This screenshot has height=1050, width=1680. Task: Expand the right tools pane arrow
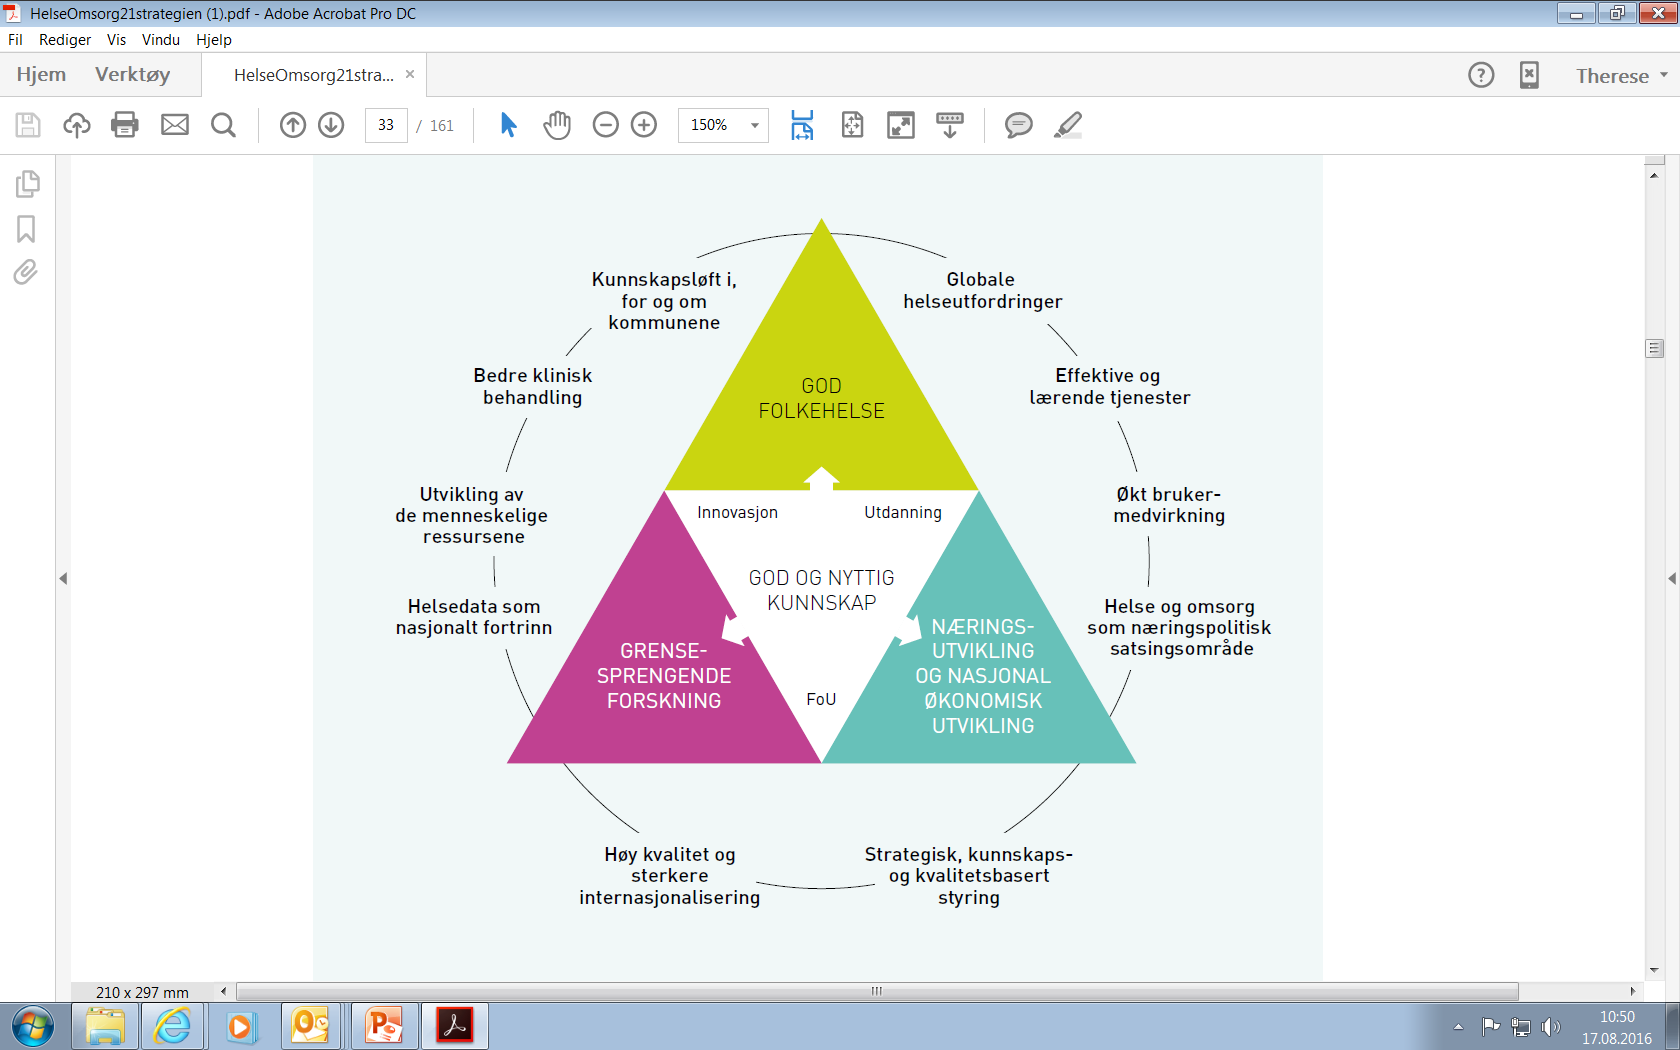tap(1672, 578)
